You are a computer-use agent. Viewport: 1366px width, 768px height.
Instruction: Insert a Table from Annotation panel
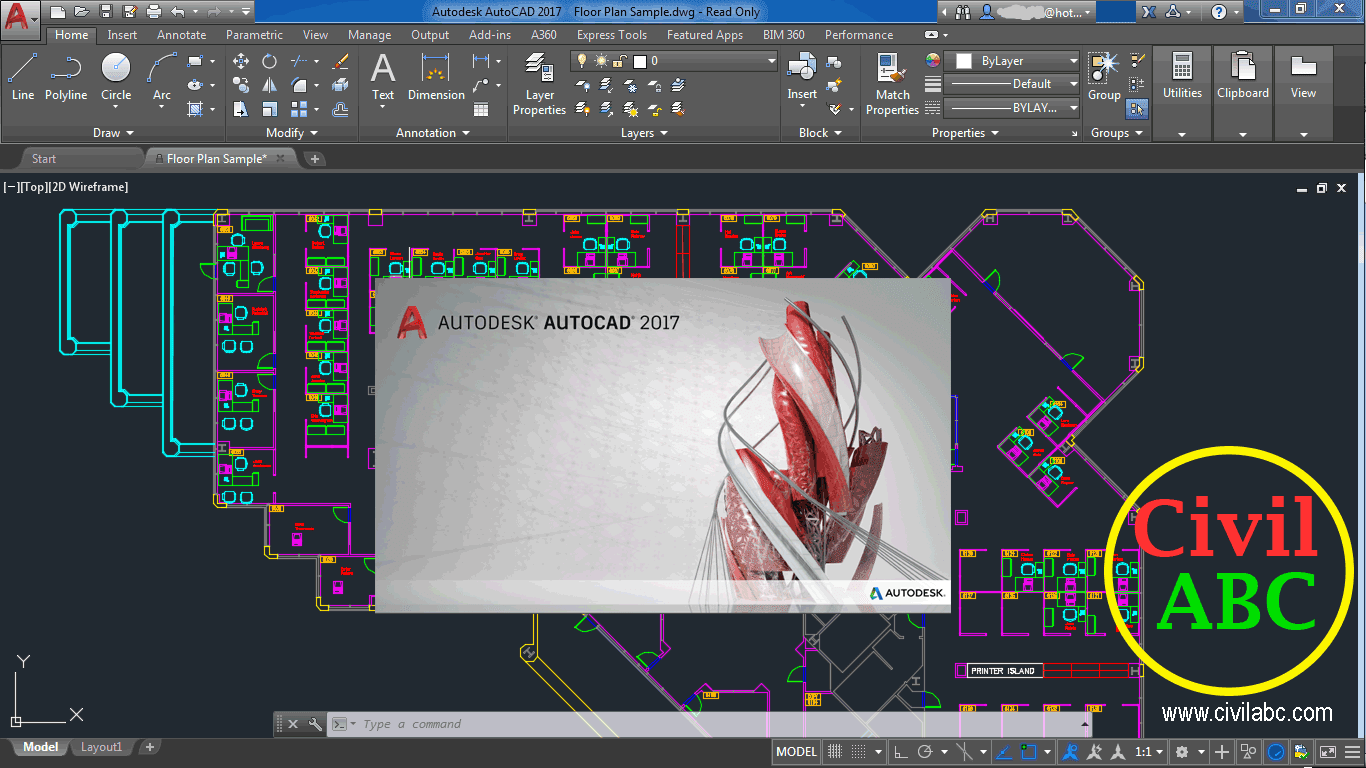481,109
